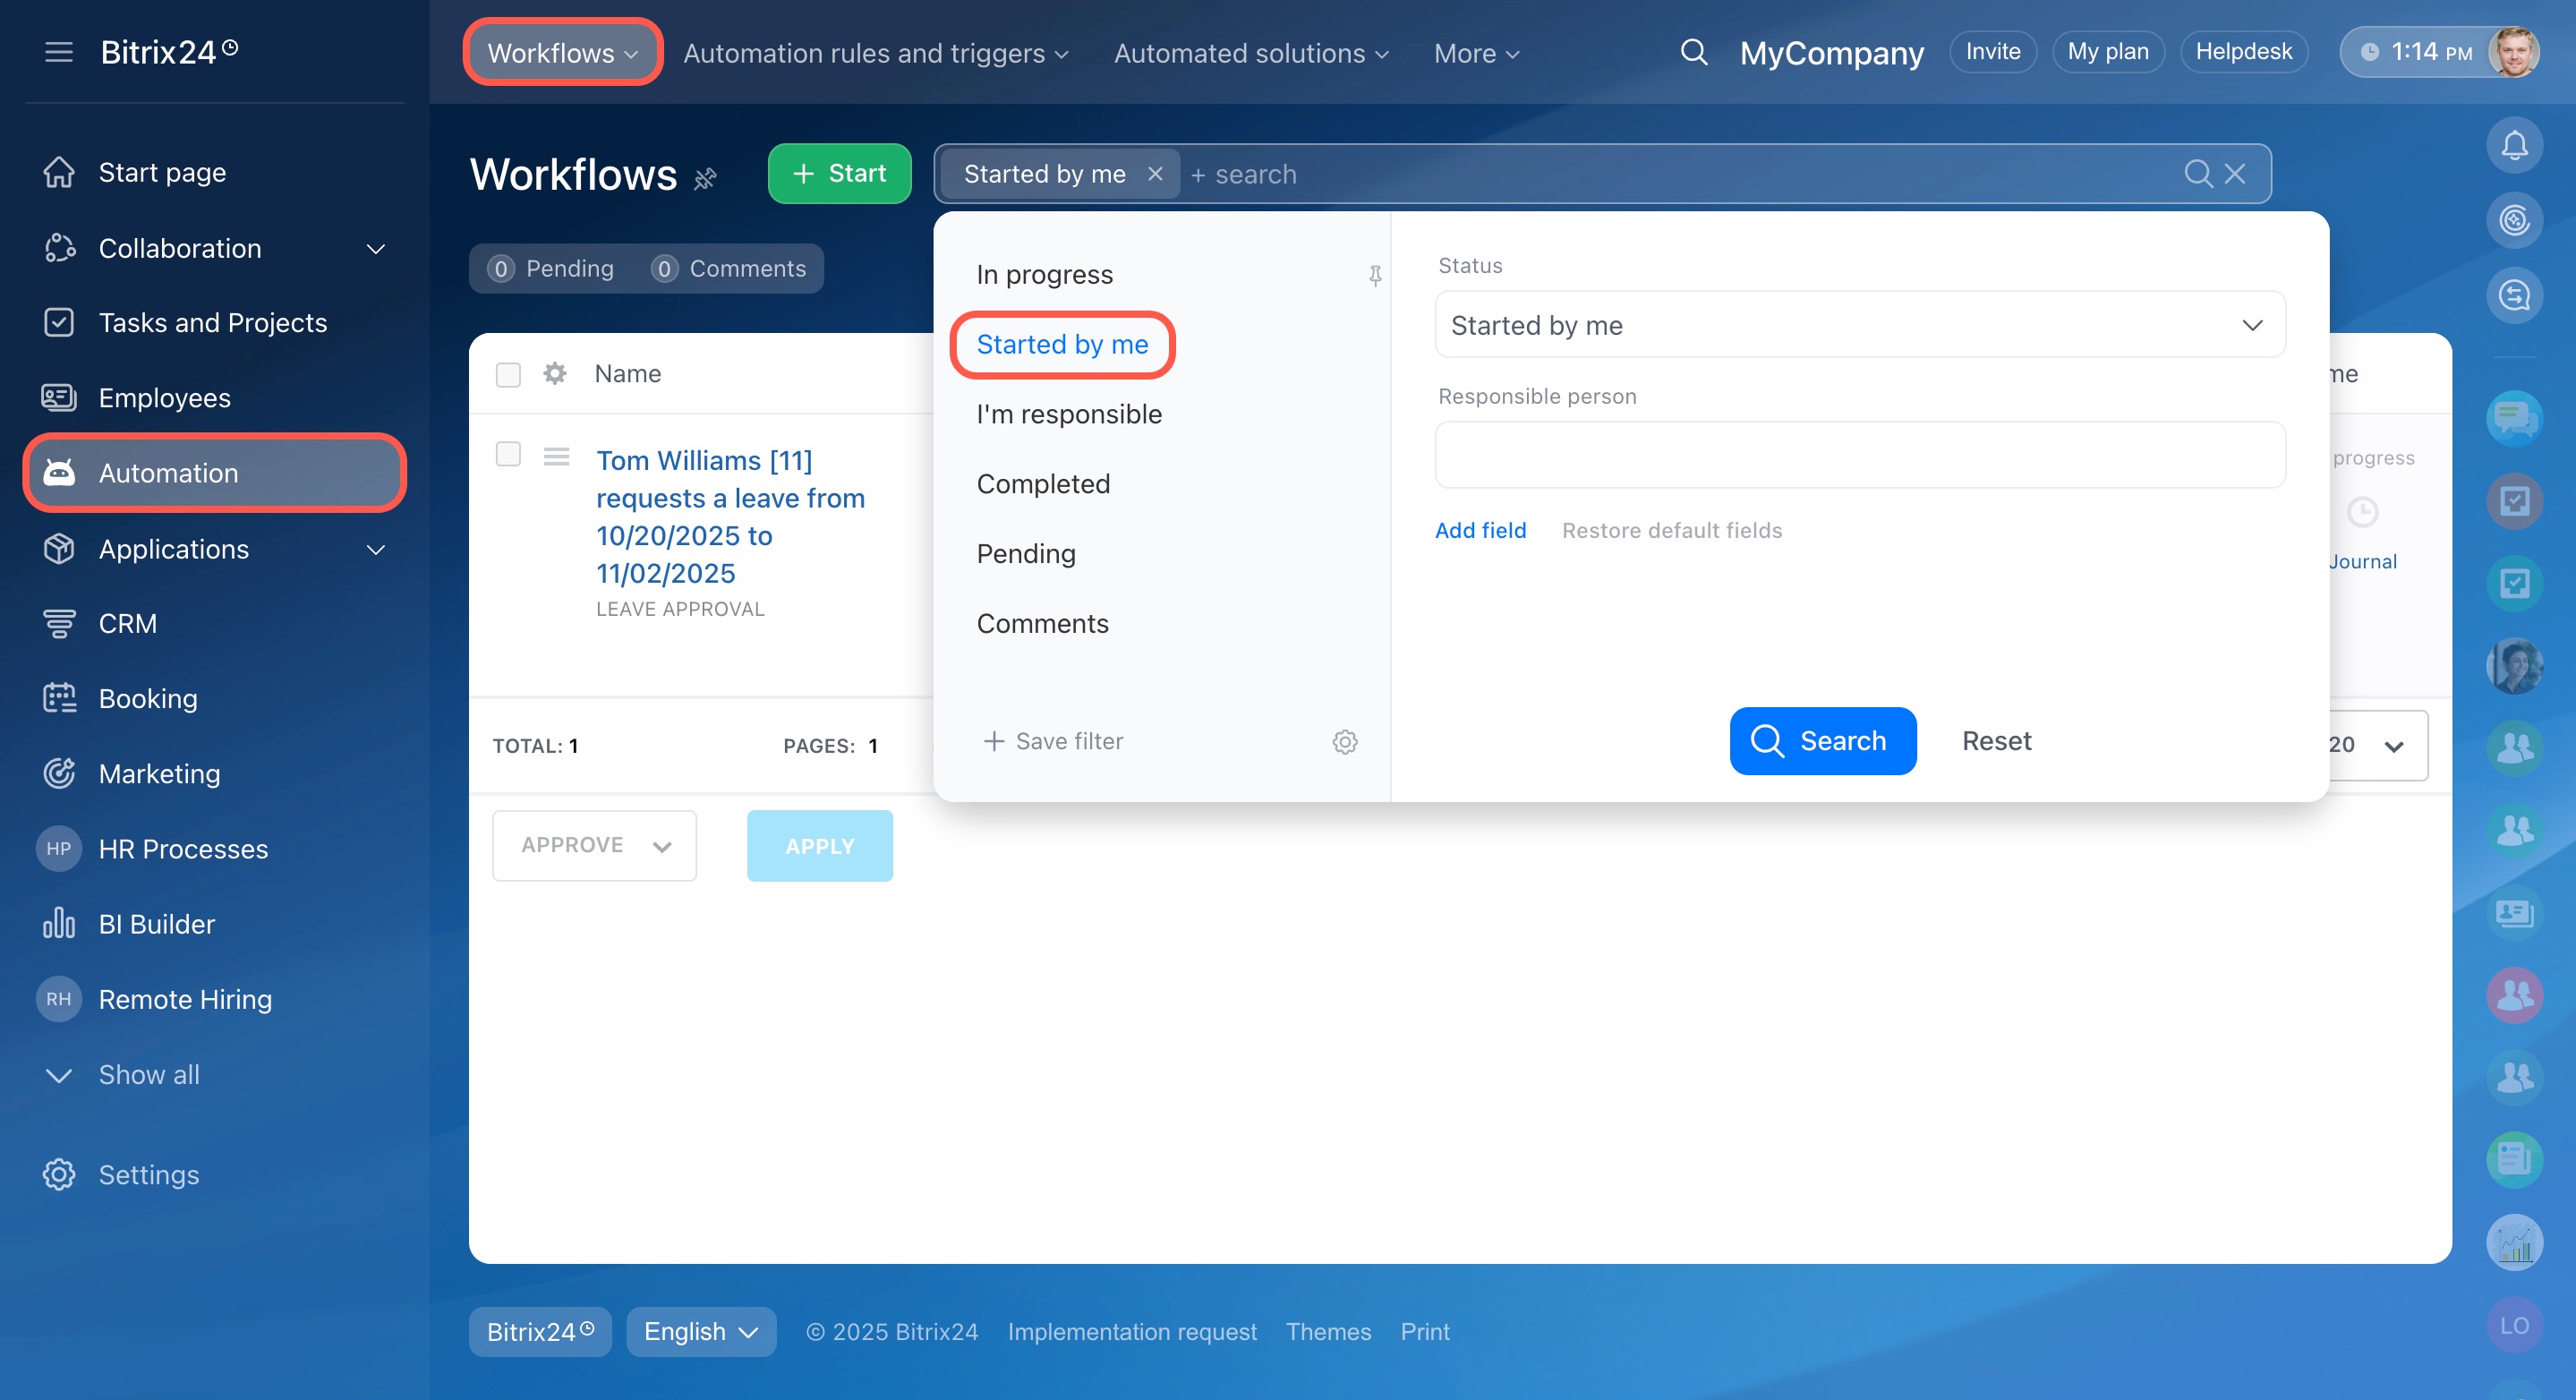Toggle the Pending counter filter
Image resolution: width=2576 pixels, height=1400 pixels.
pos(551,268)
